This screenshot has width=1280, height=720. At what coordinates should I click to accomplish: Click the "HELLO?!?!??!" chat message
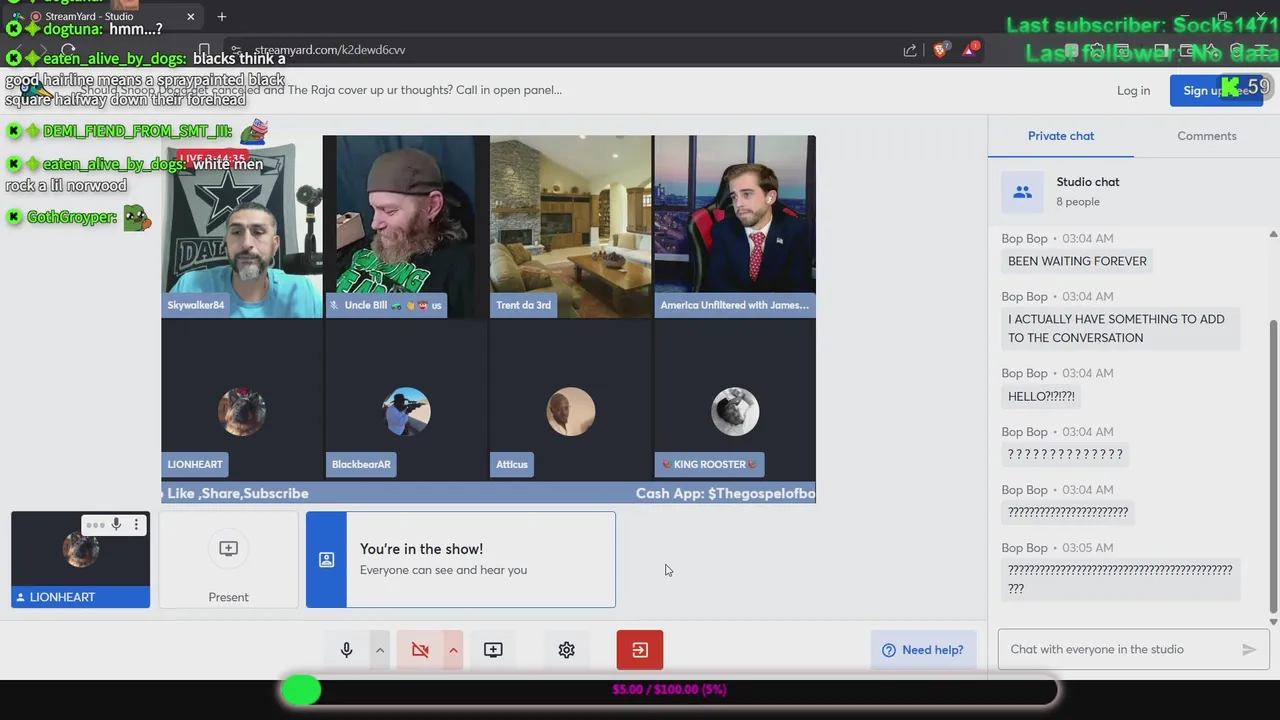coord(1041,396)
